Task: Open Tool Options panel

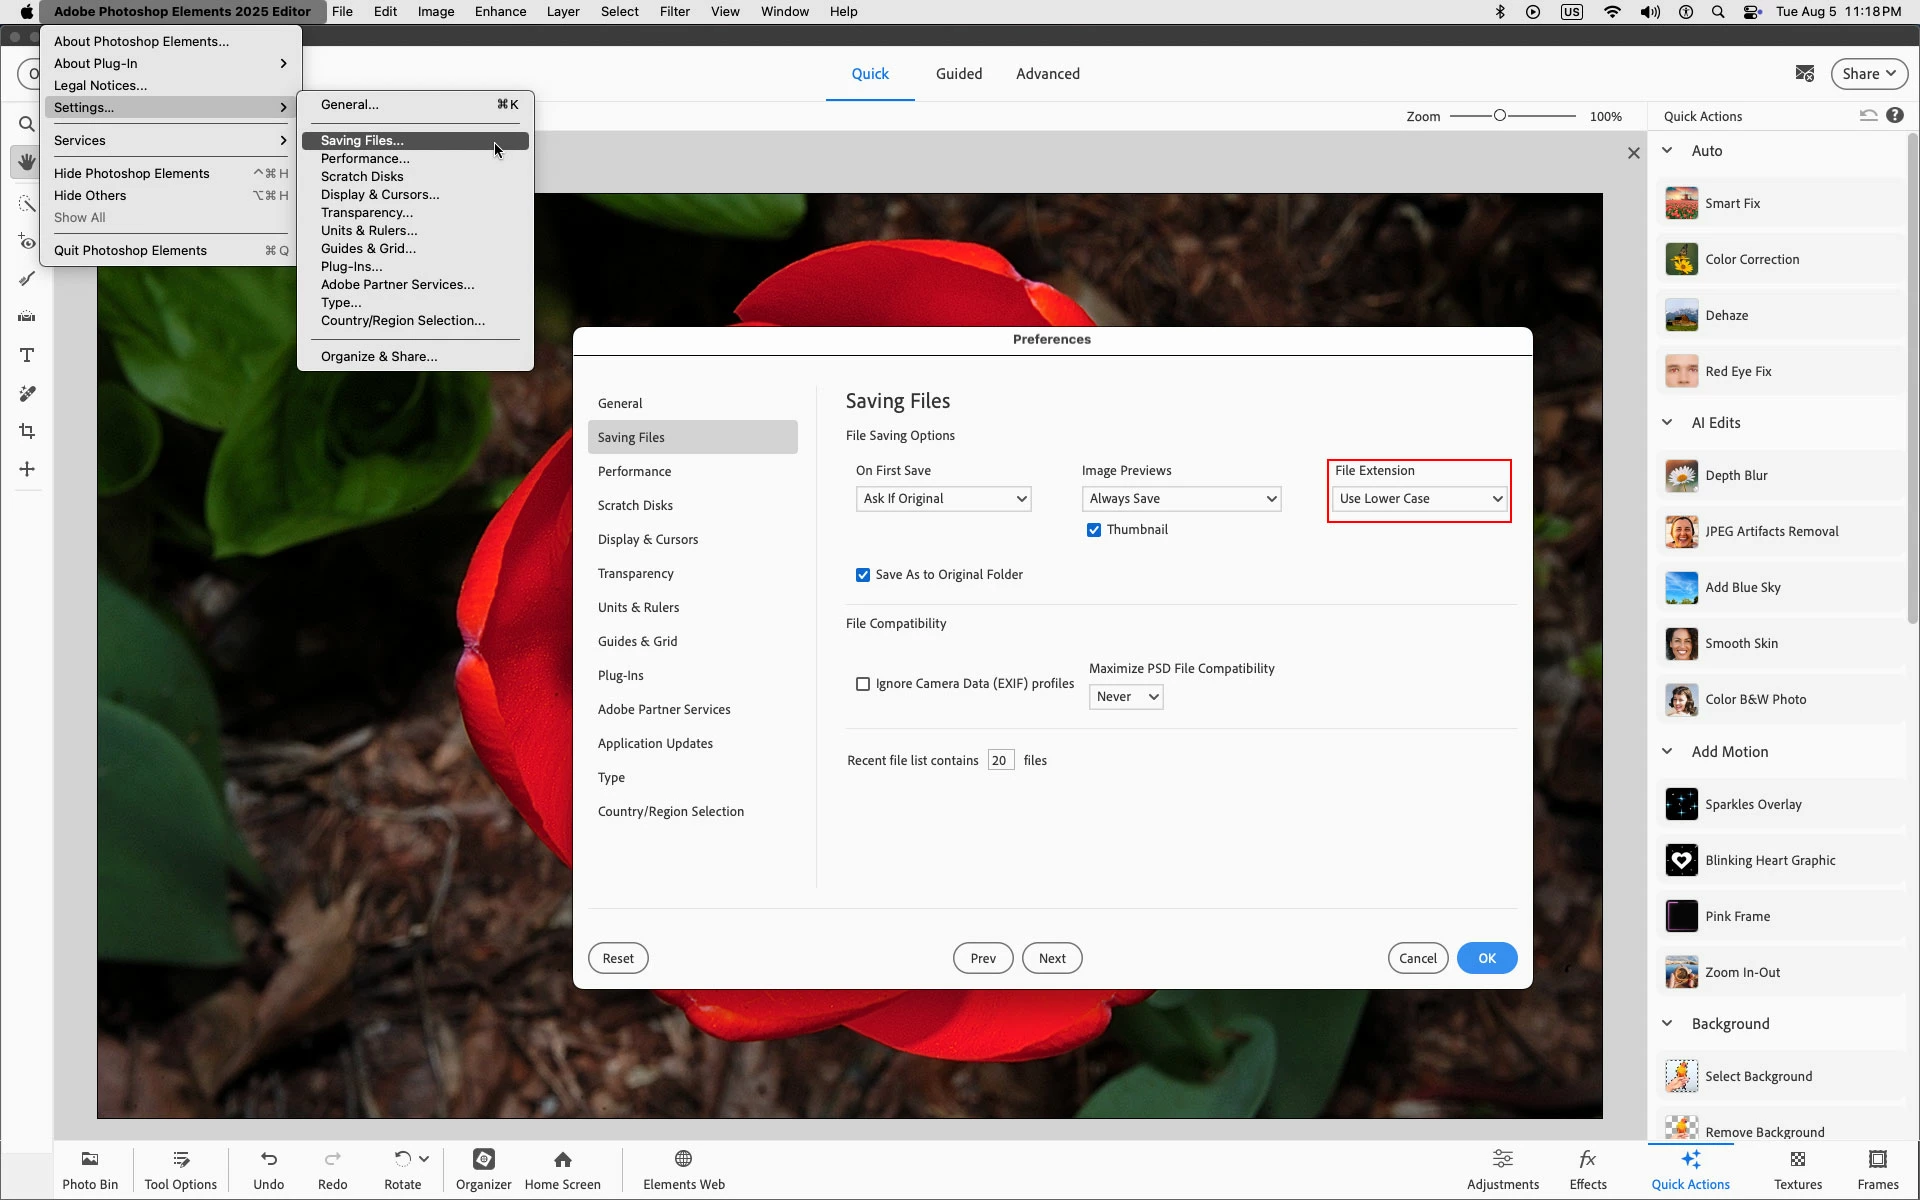Action: 180,1169
